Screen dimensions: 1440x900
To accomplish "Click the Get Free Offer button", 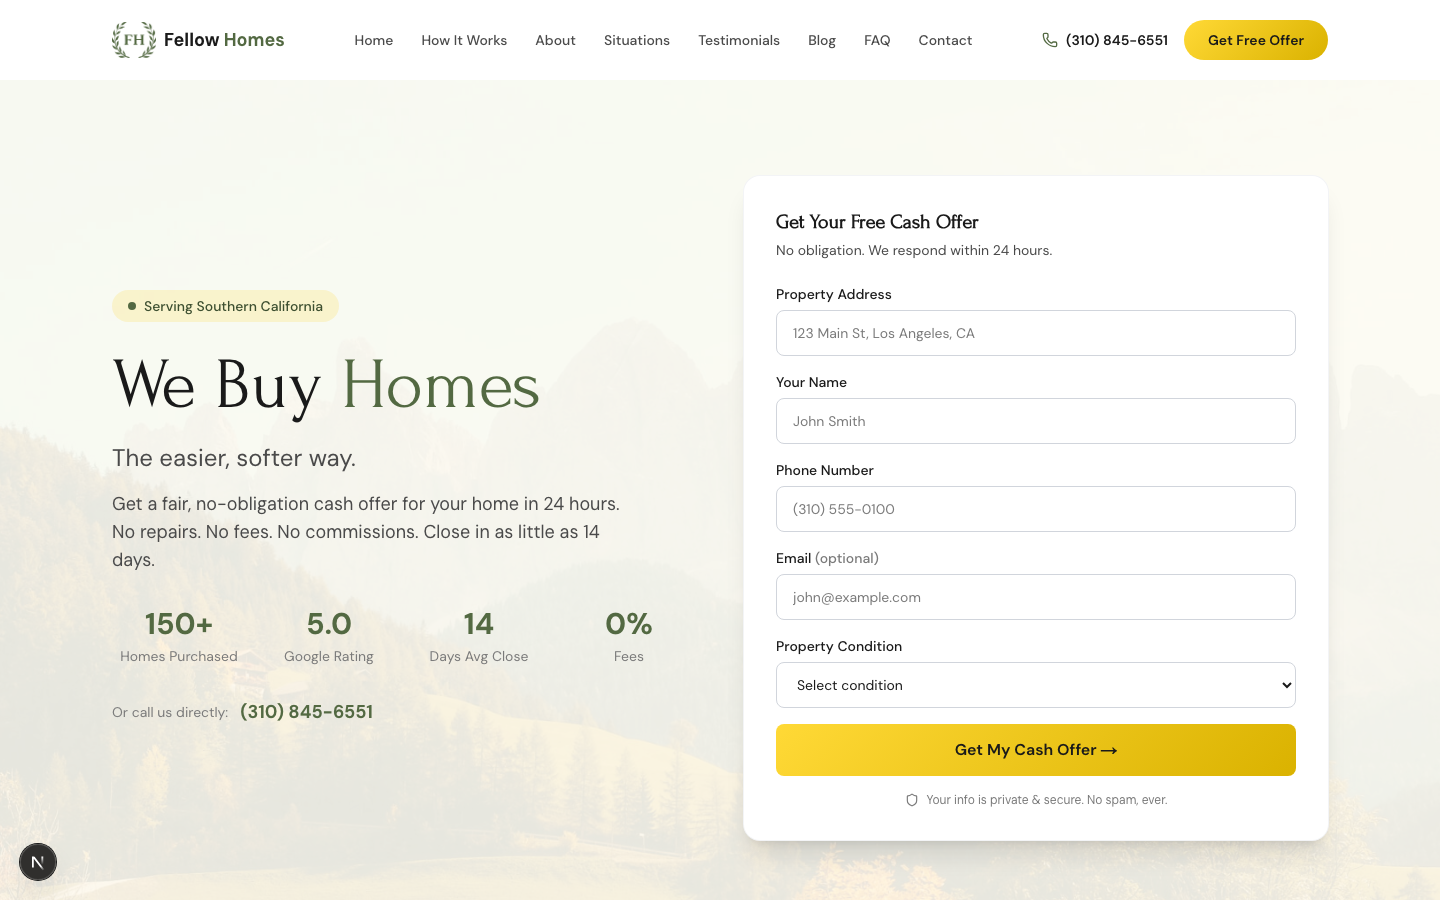I will pos(1256,40).
